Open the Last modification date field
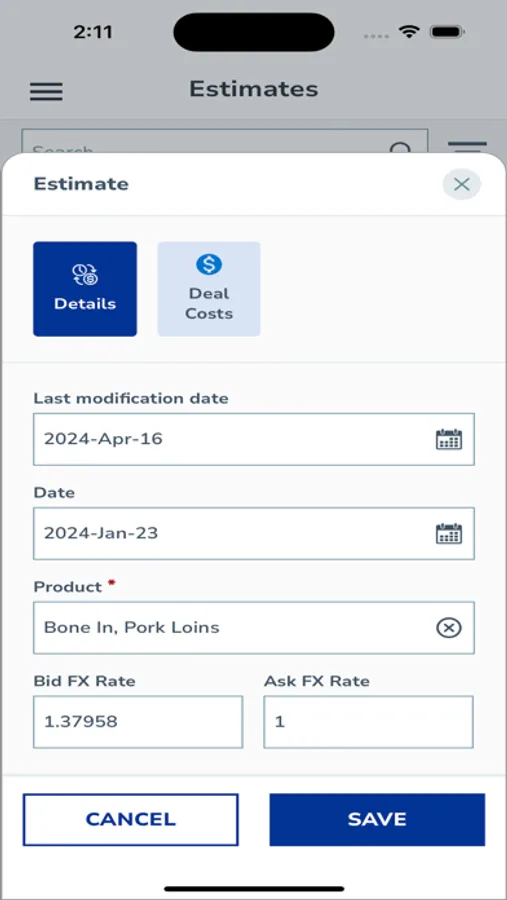507x900 pixels. pos(254,439)
